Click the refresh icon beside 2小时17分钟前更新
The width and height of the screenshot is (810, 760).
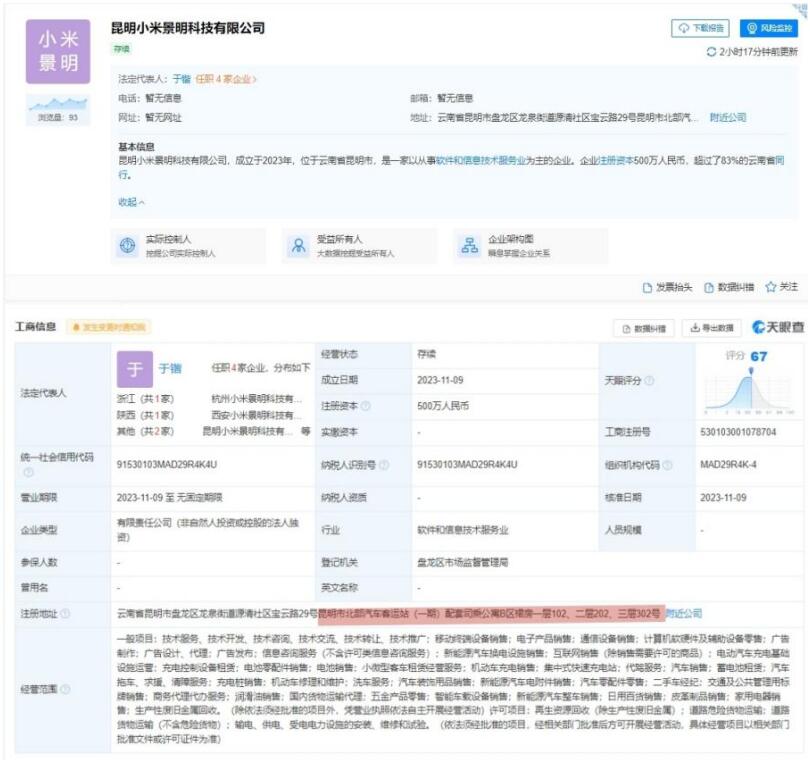711,51
